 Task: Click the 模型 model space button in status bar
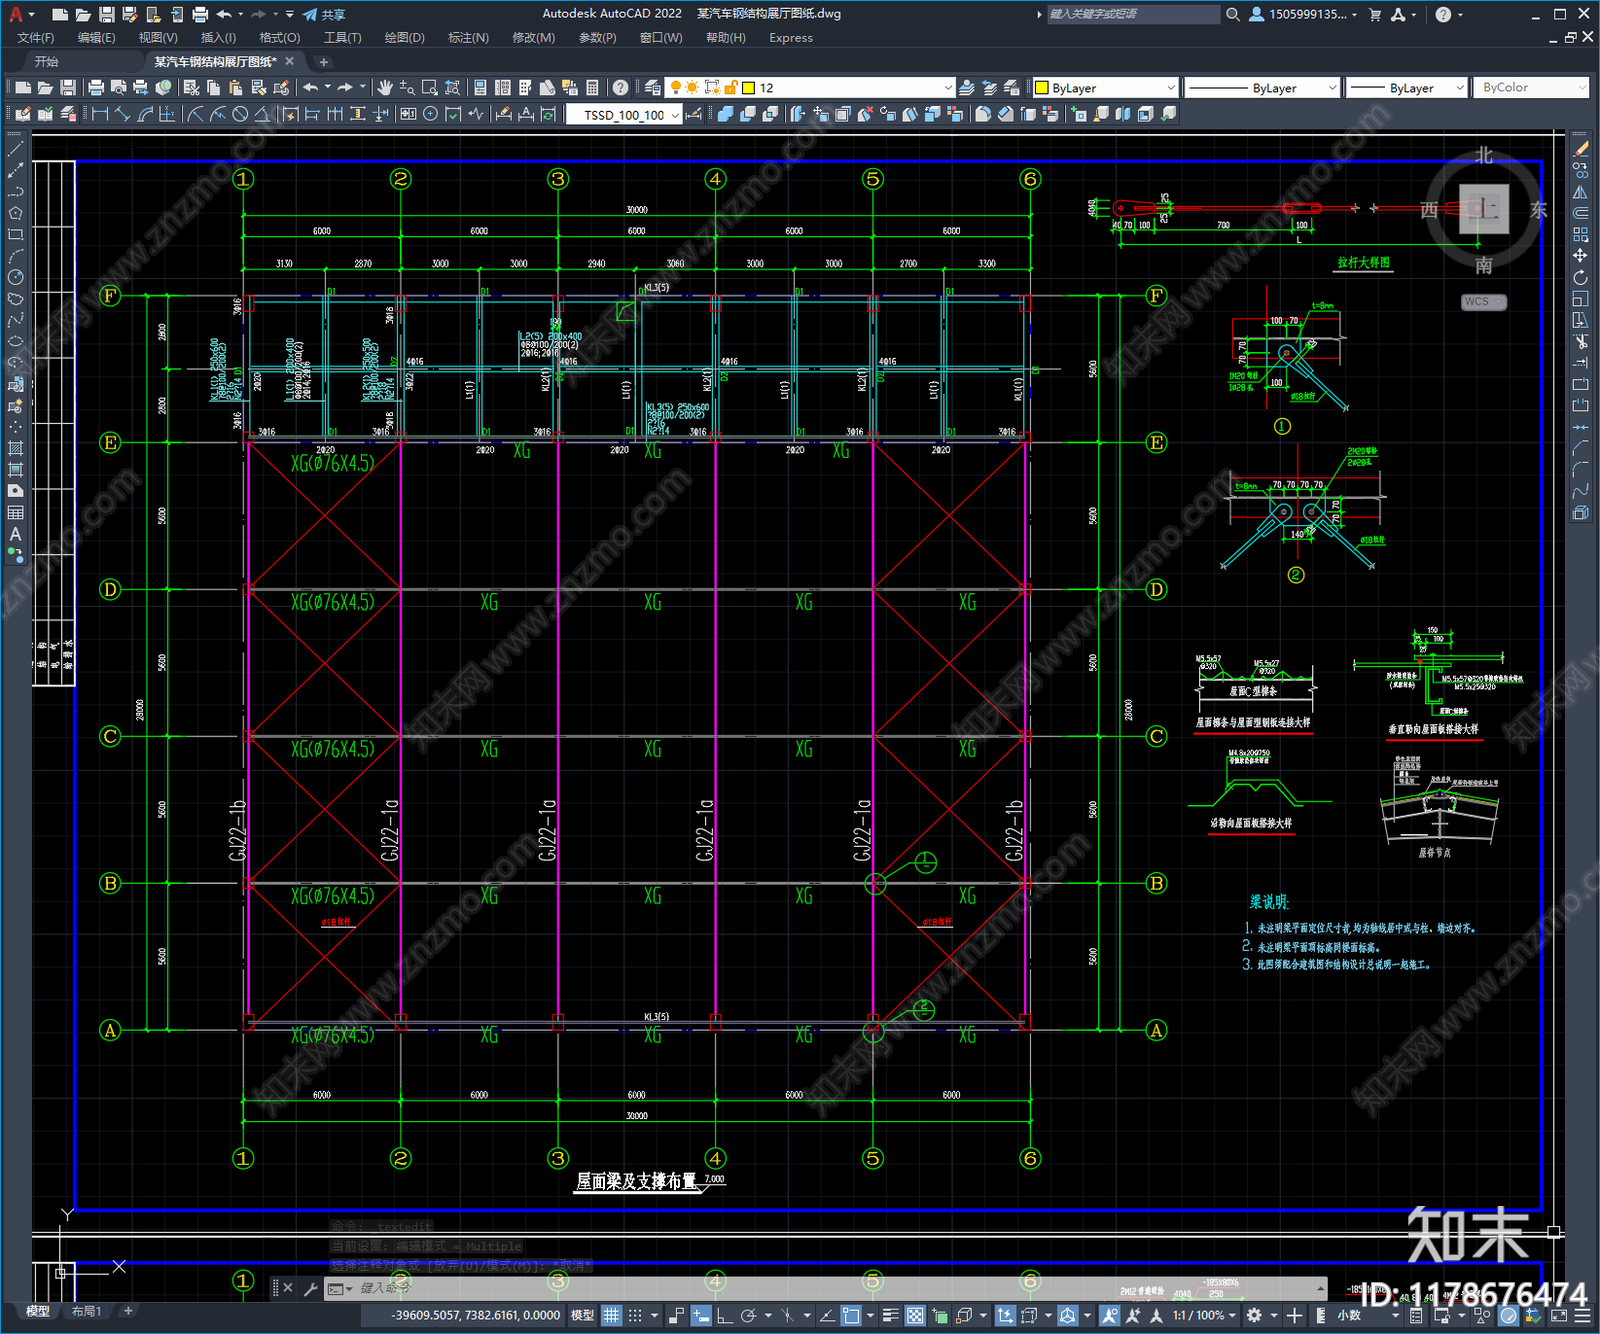(582, 1315)
